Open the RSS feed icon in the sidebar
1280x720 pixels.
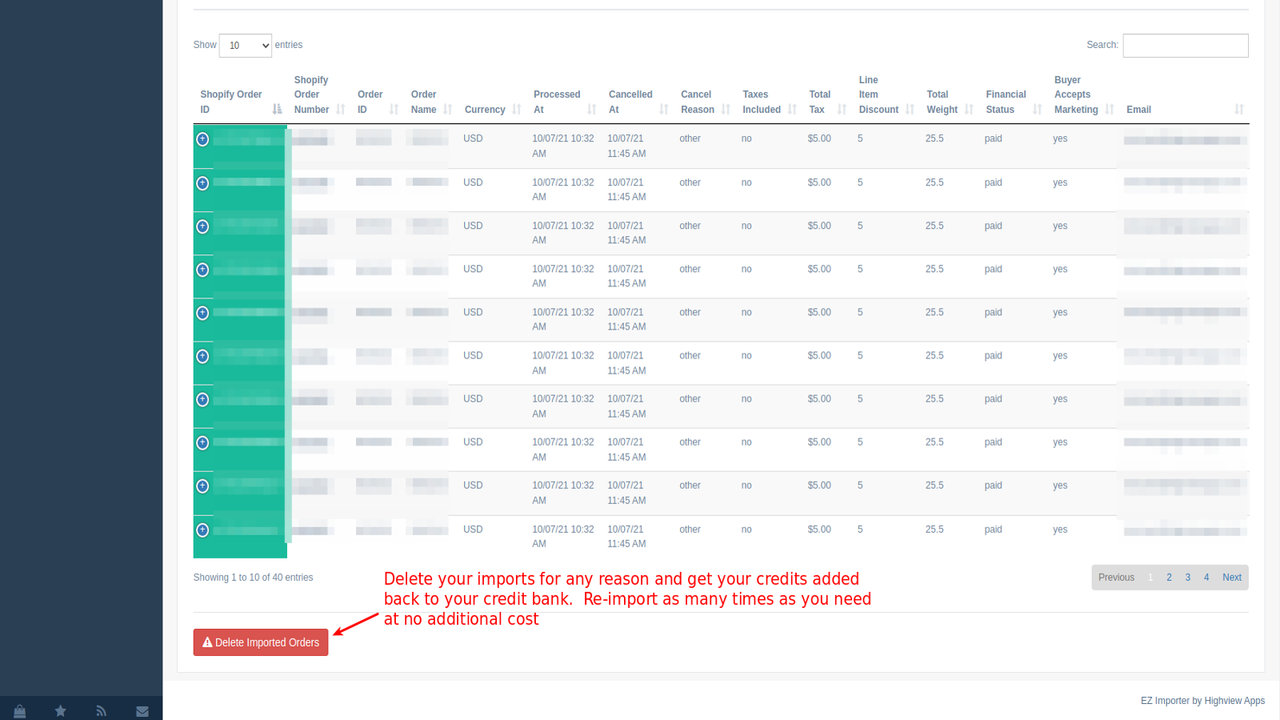click(x=101, y=710)
